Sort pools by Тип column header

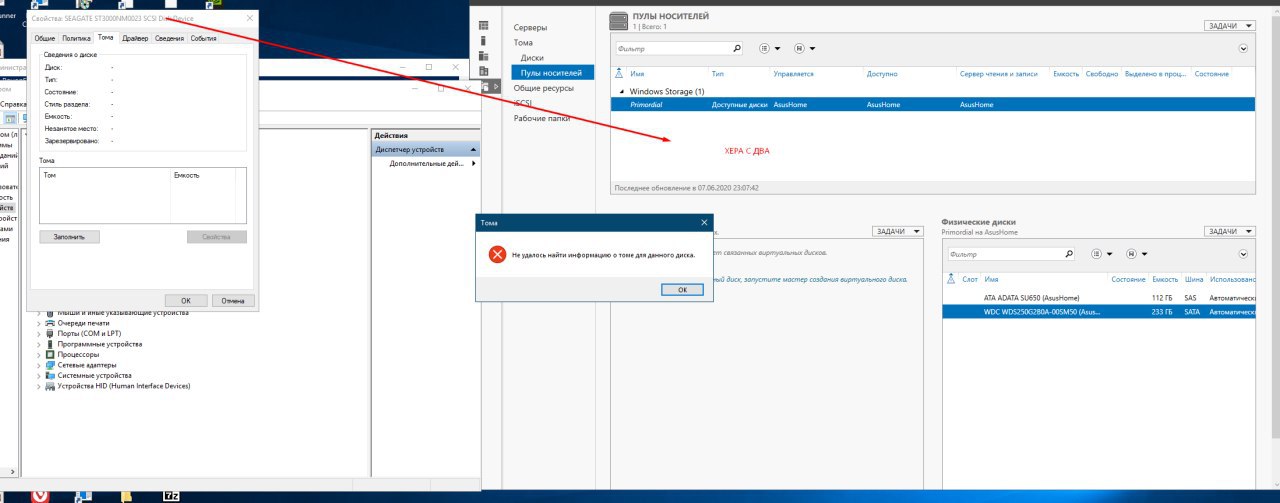[717, 74]
